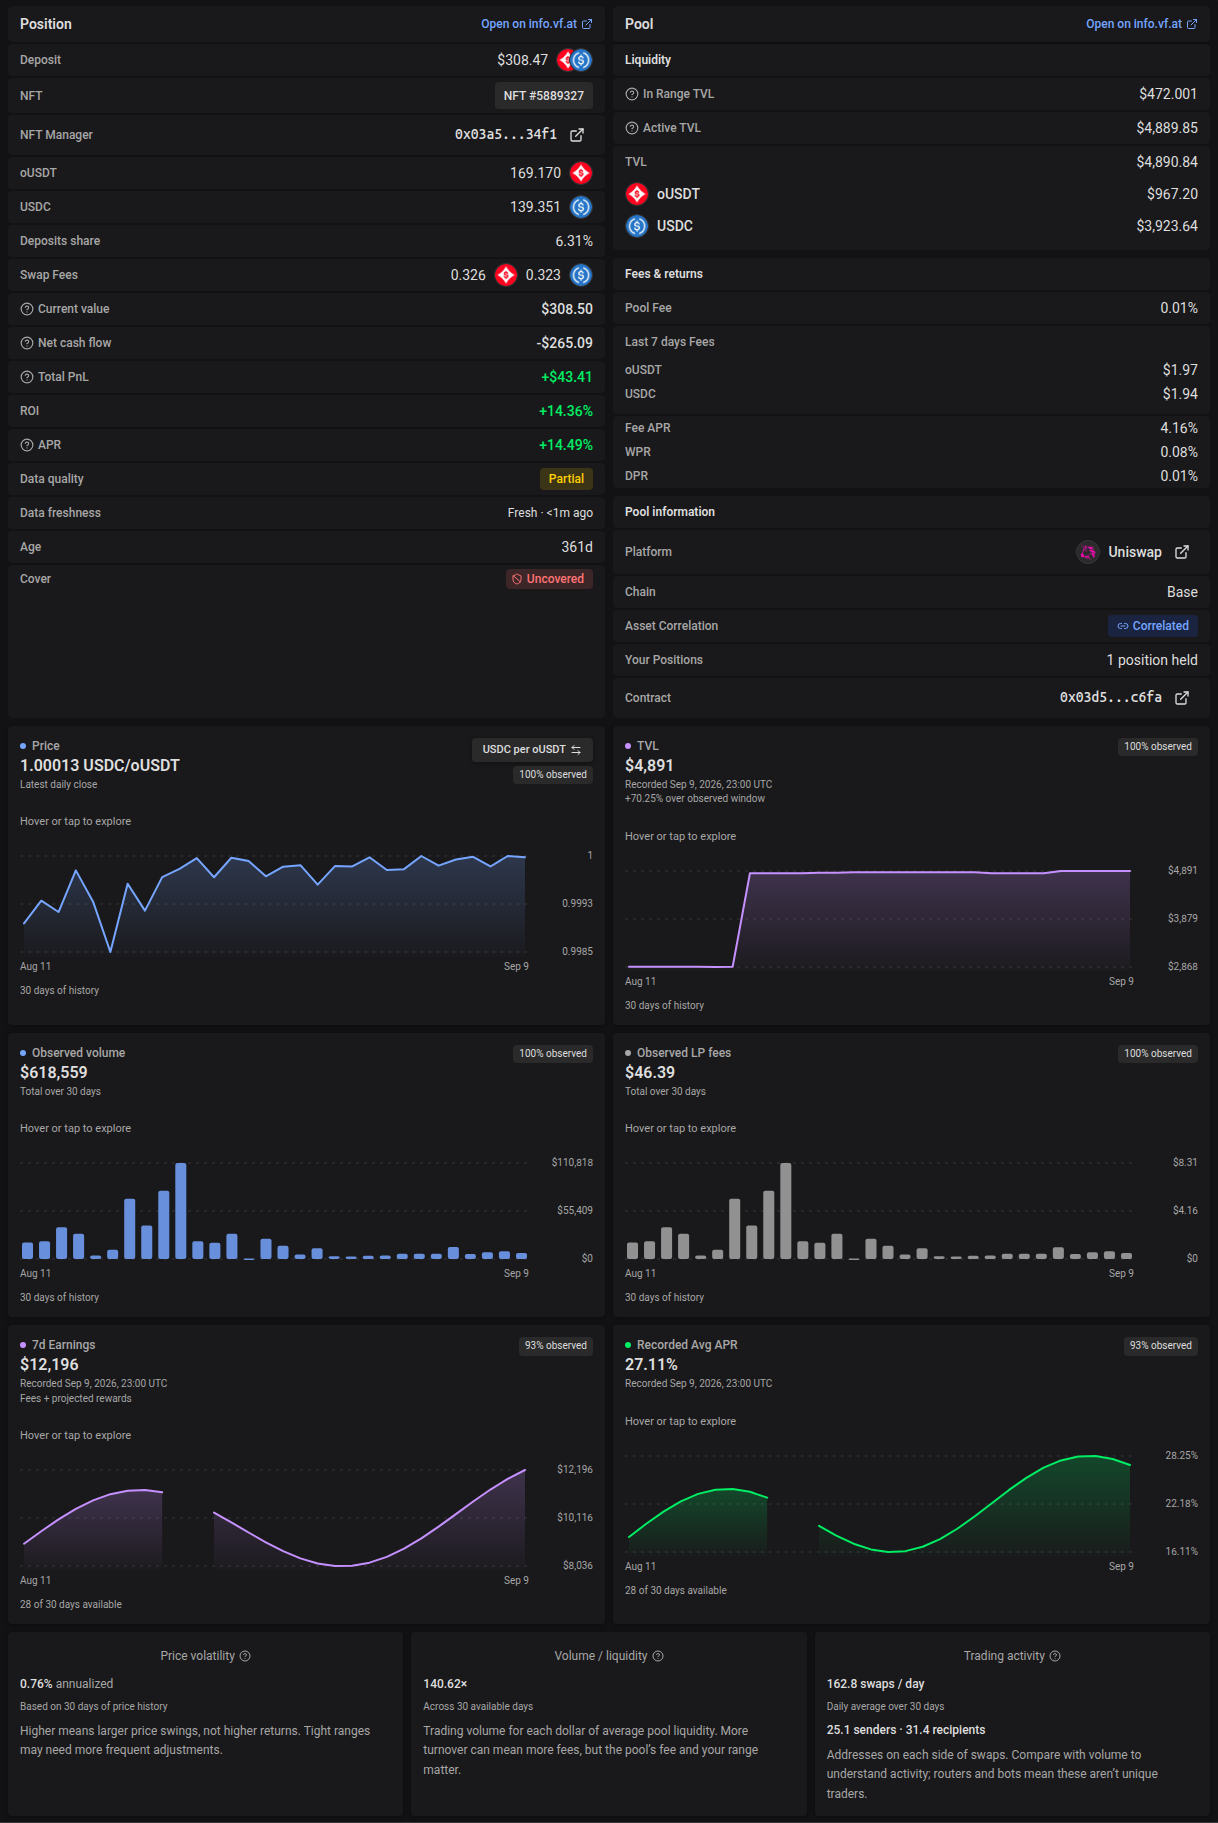This screenshot has height=1823, width=1218.
Task: Click the Base chain value
Action: pyautogui.click(x=1182, y=592)
